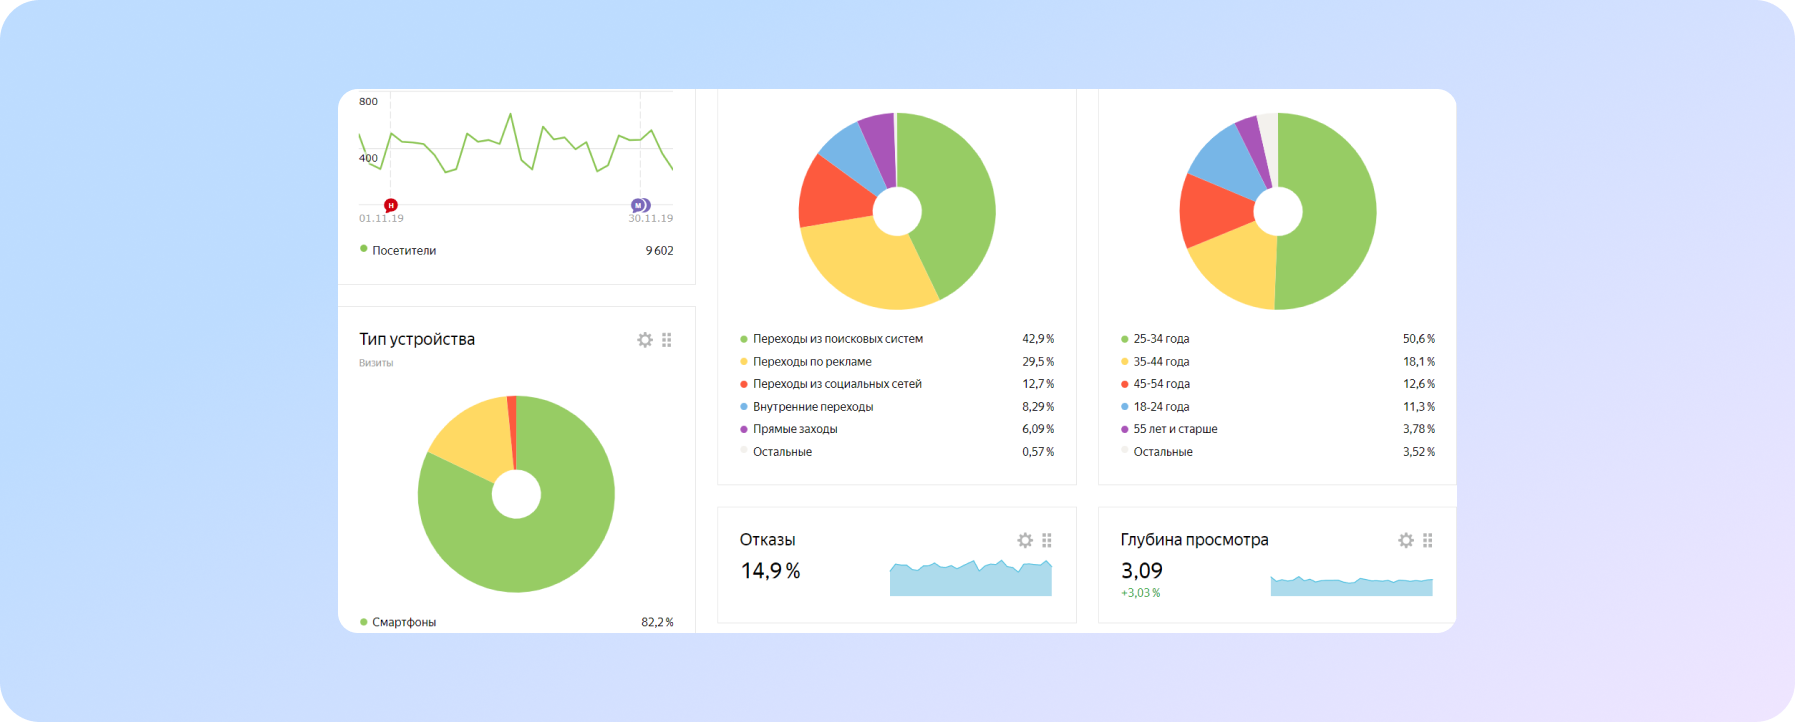Open settings gear of Отказы widget

coord(1025,540)
